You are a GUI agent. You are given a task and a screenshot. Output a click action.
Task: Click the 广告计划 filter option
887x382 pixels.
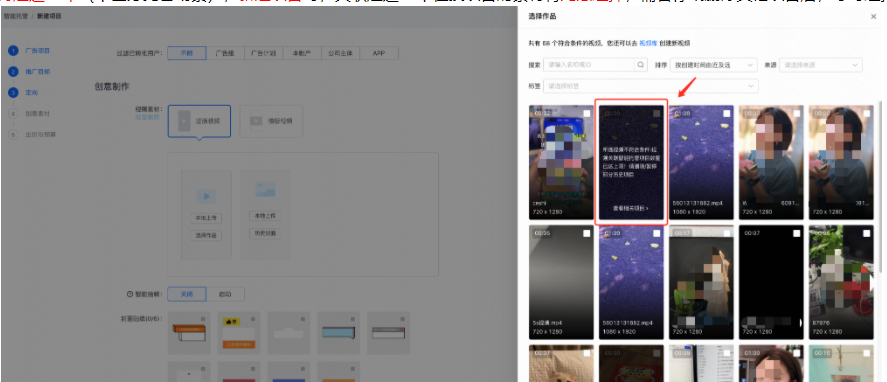263,53
